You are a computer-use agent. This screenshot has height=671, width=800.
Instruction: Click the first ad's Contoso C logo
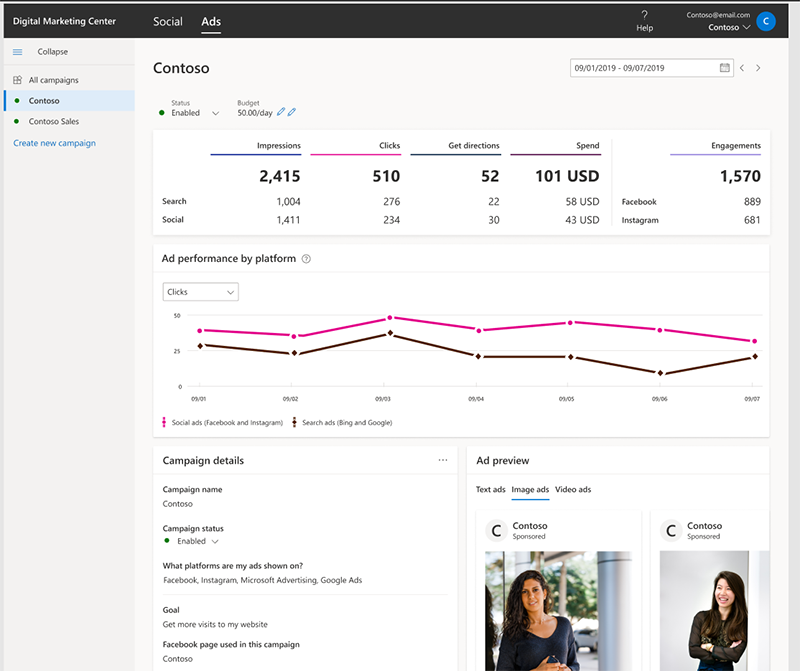[x=496, y=531]
